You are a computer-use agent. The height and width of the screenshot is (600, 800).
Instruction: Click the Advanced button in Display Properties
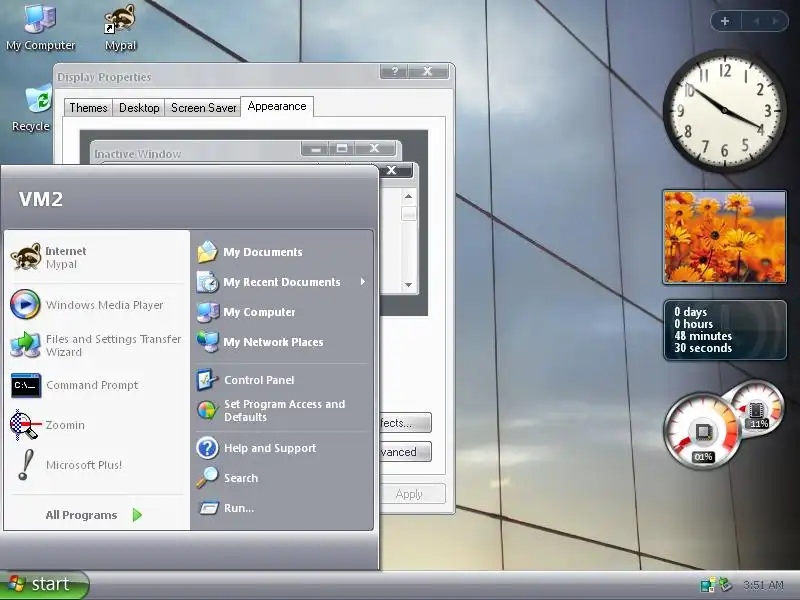[406, 452]
